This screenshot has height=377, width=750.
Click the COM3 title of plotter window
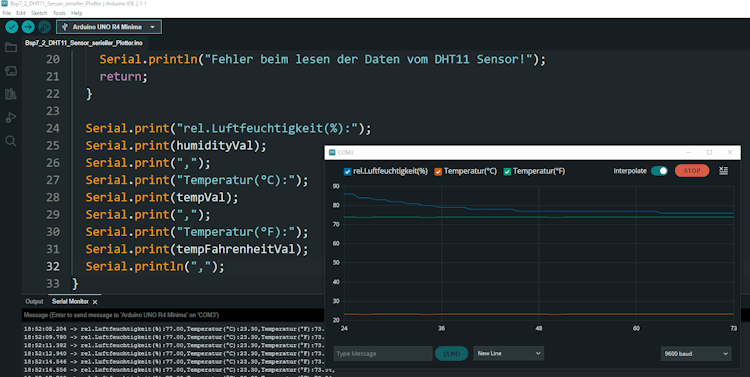pyautogui.click(x=345, y=153)
